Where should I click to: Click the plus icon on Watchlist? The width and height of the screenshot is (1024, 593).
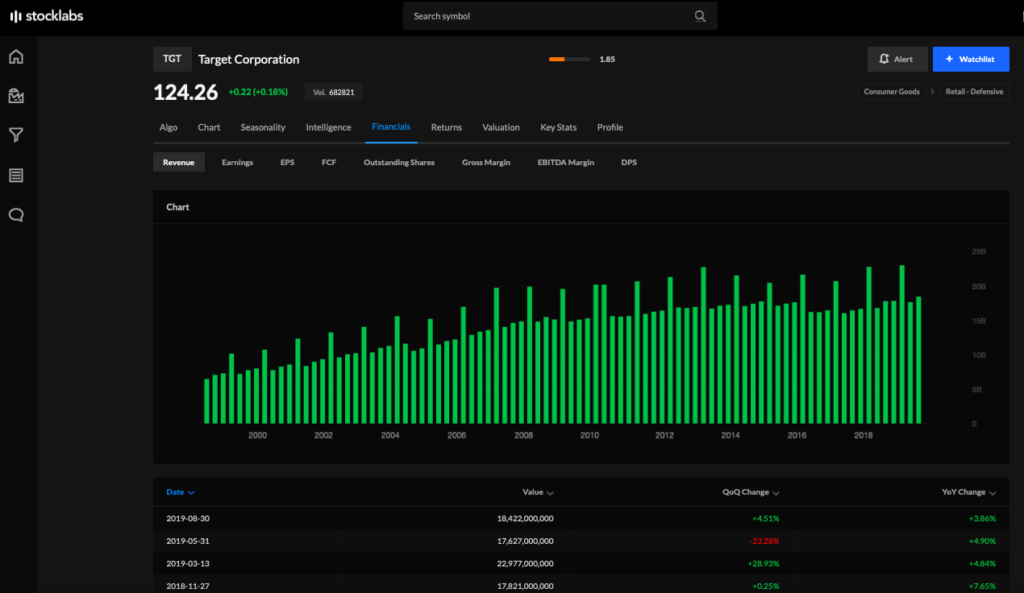click(949, 59)
